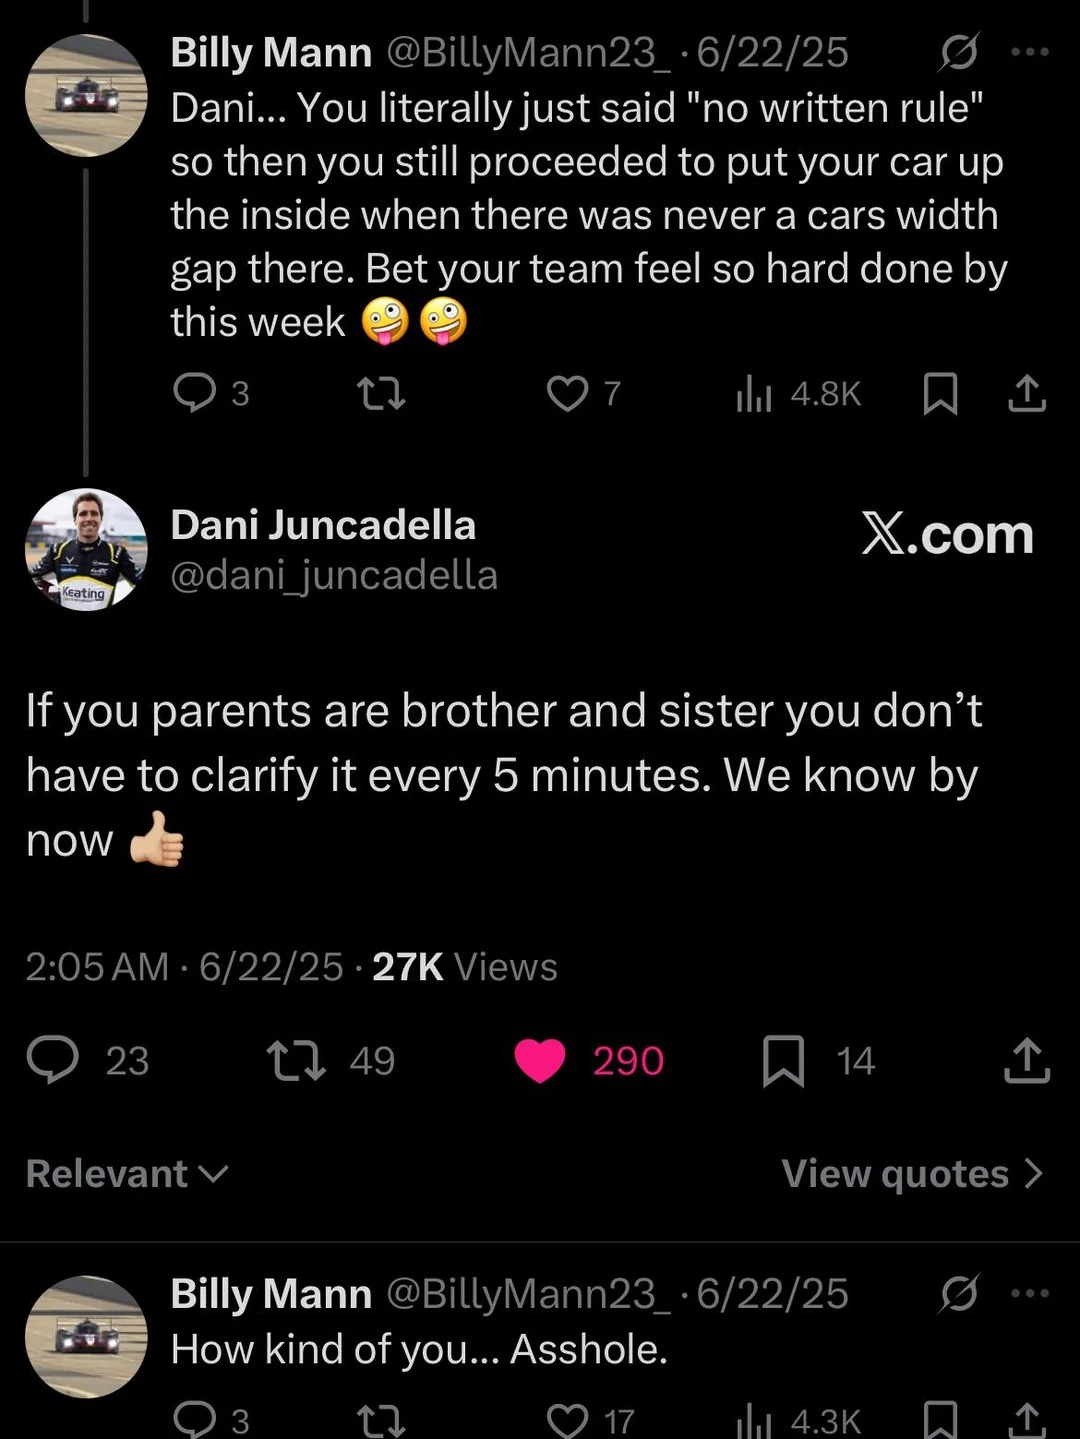
Task: Bookmark Billy Mann's top post
Action: 940,393
